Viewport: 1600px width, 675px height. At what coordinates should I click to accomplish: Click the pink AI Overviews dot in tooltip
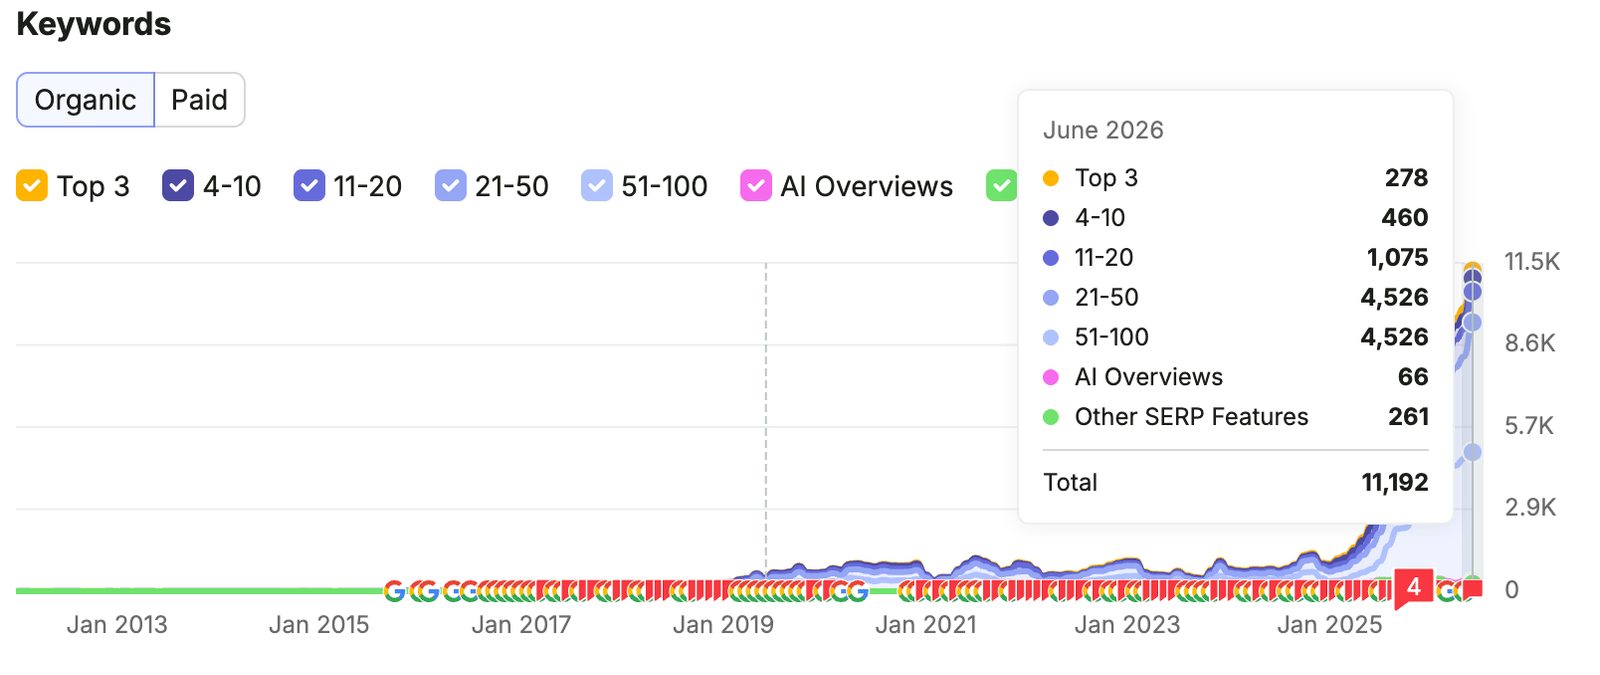[1051, 377]
